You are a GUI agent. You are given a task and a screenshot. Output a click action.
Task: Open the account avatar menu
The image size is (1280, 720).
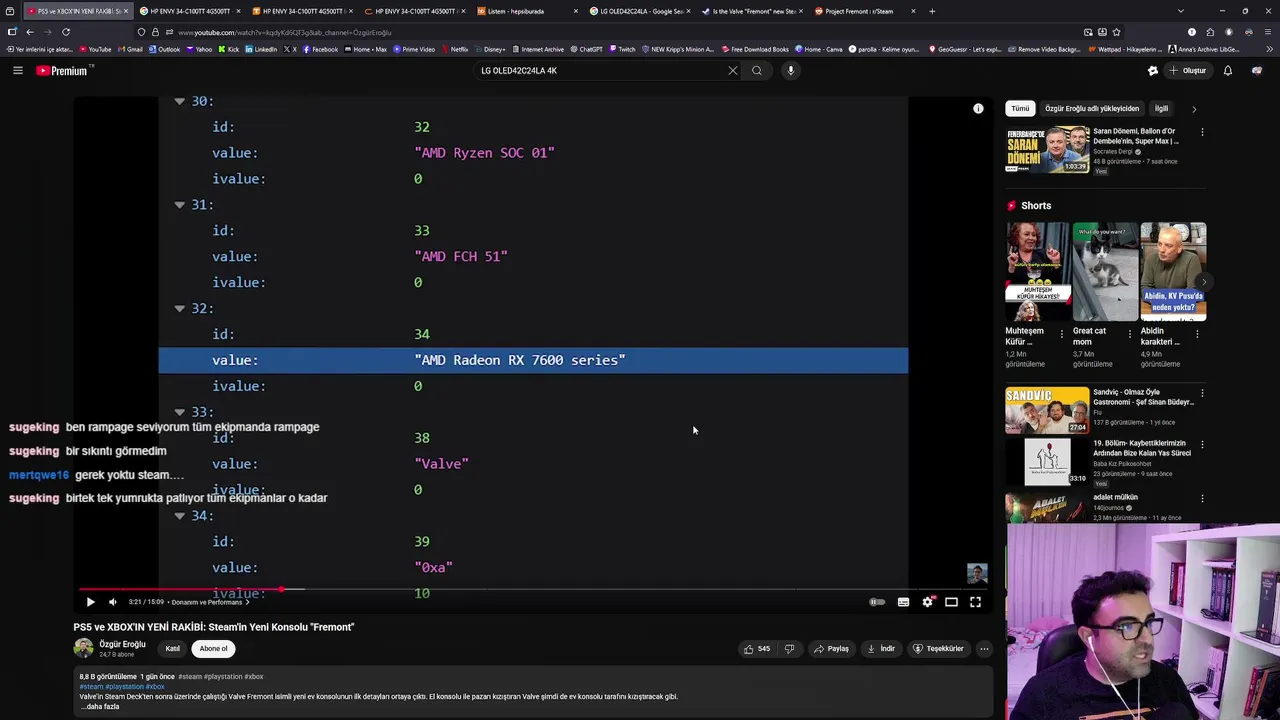click(x=1257, y=70)
